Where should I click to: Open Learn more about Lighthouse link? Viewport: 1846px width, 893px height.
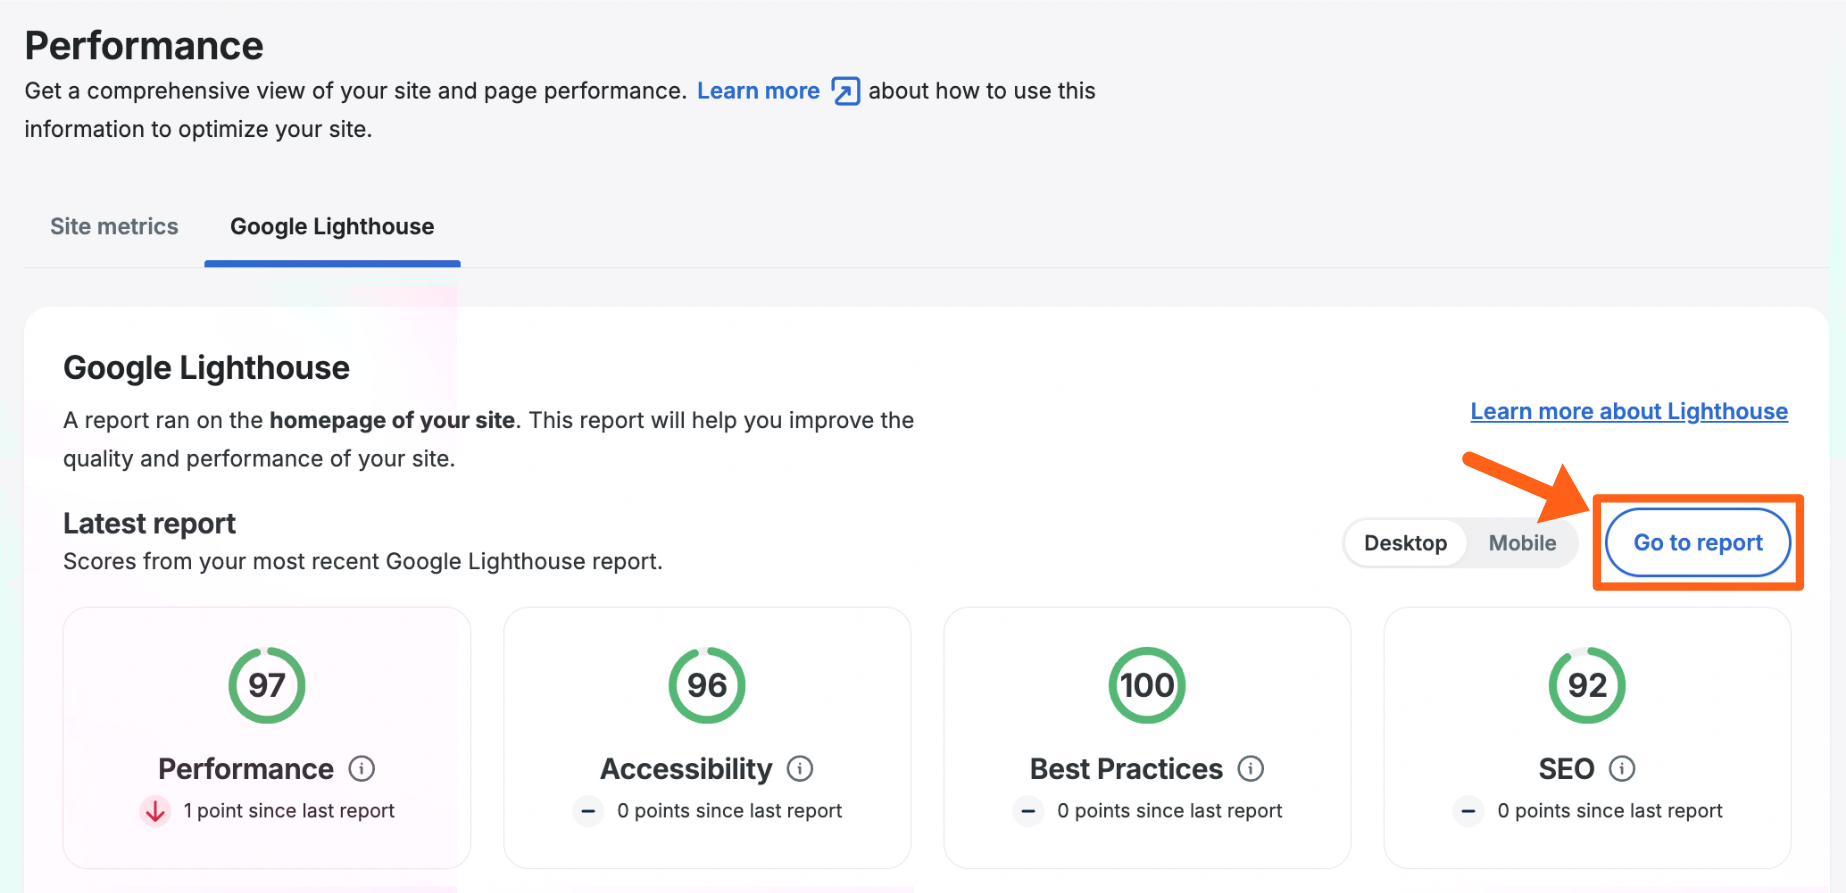(1628, 411)
